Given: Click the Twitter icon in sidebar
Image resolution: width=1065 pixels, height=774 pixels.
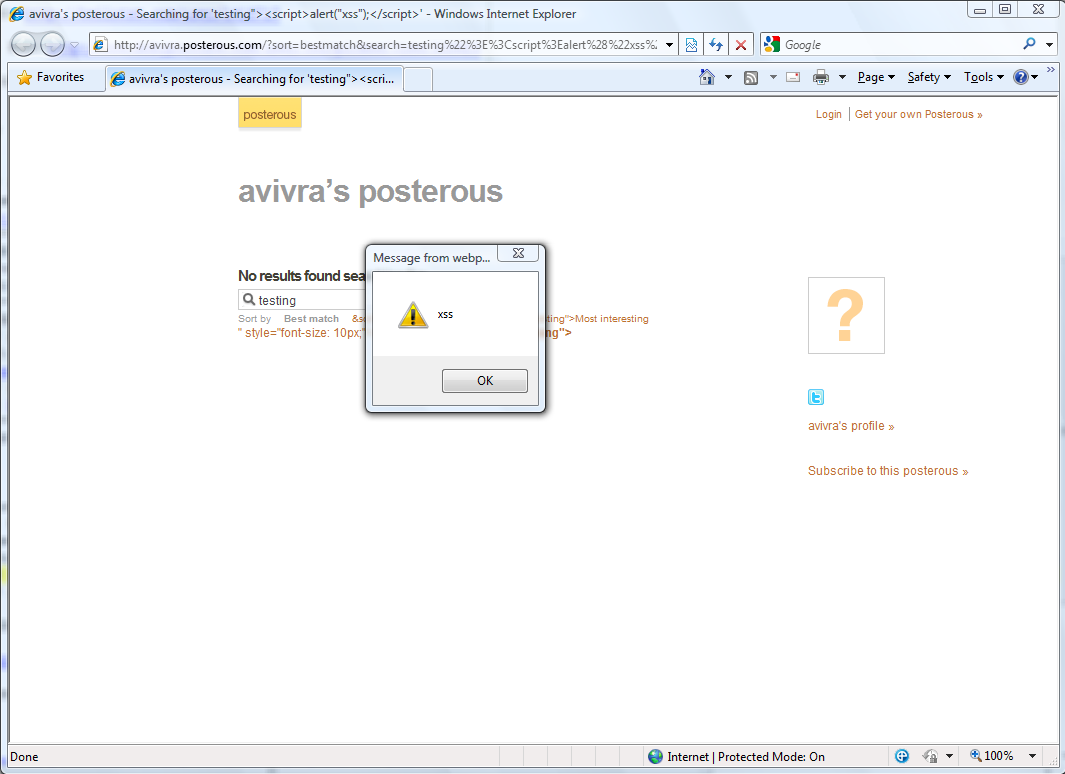Looking at the screenshot, I should click(816, 397).
